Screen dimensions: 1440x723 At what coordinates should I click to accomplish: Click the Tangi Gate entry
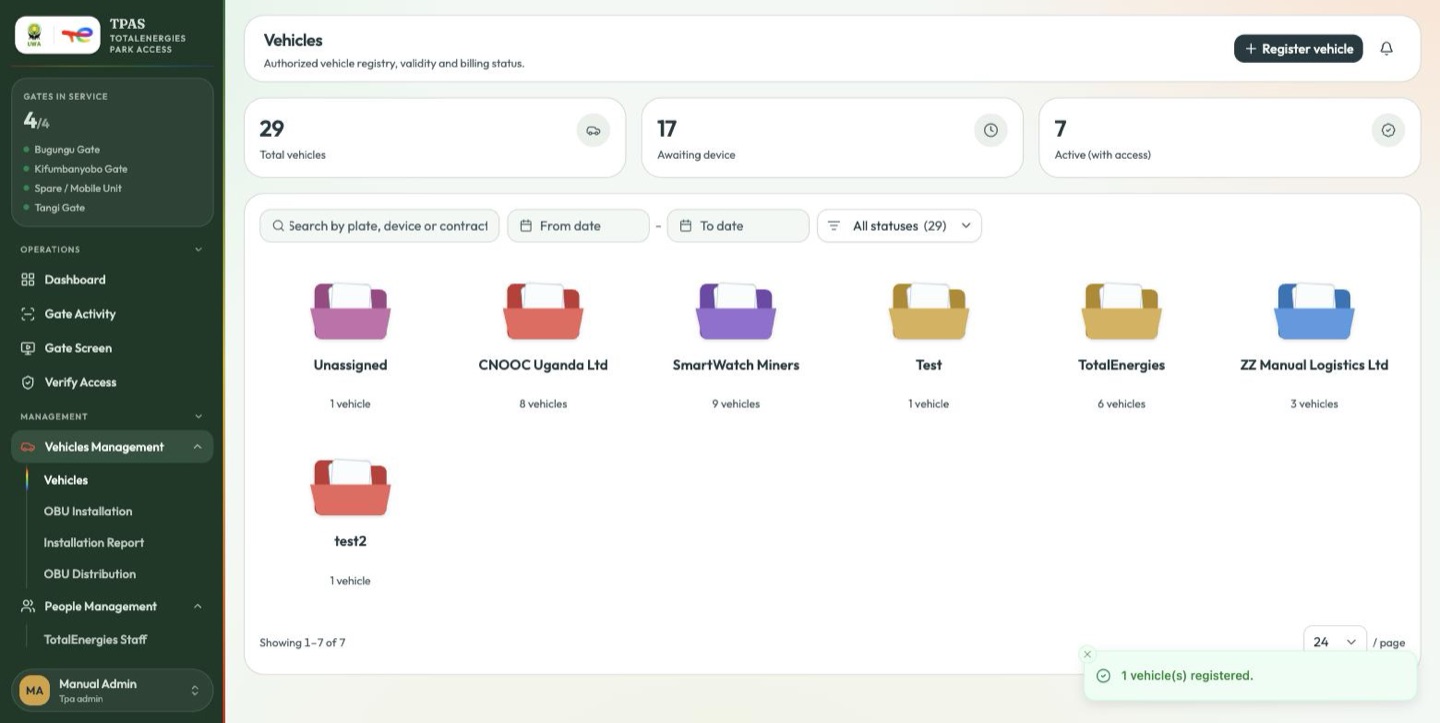click(x=60, y=208)
